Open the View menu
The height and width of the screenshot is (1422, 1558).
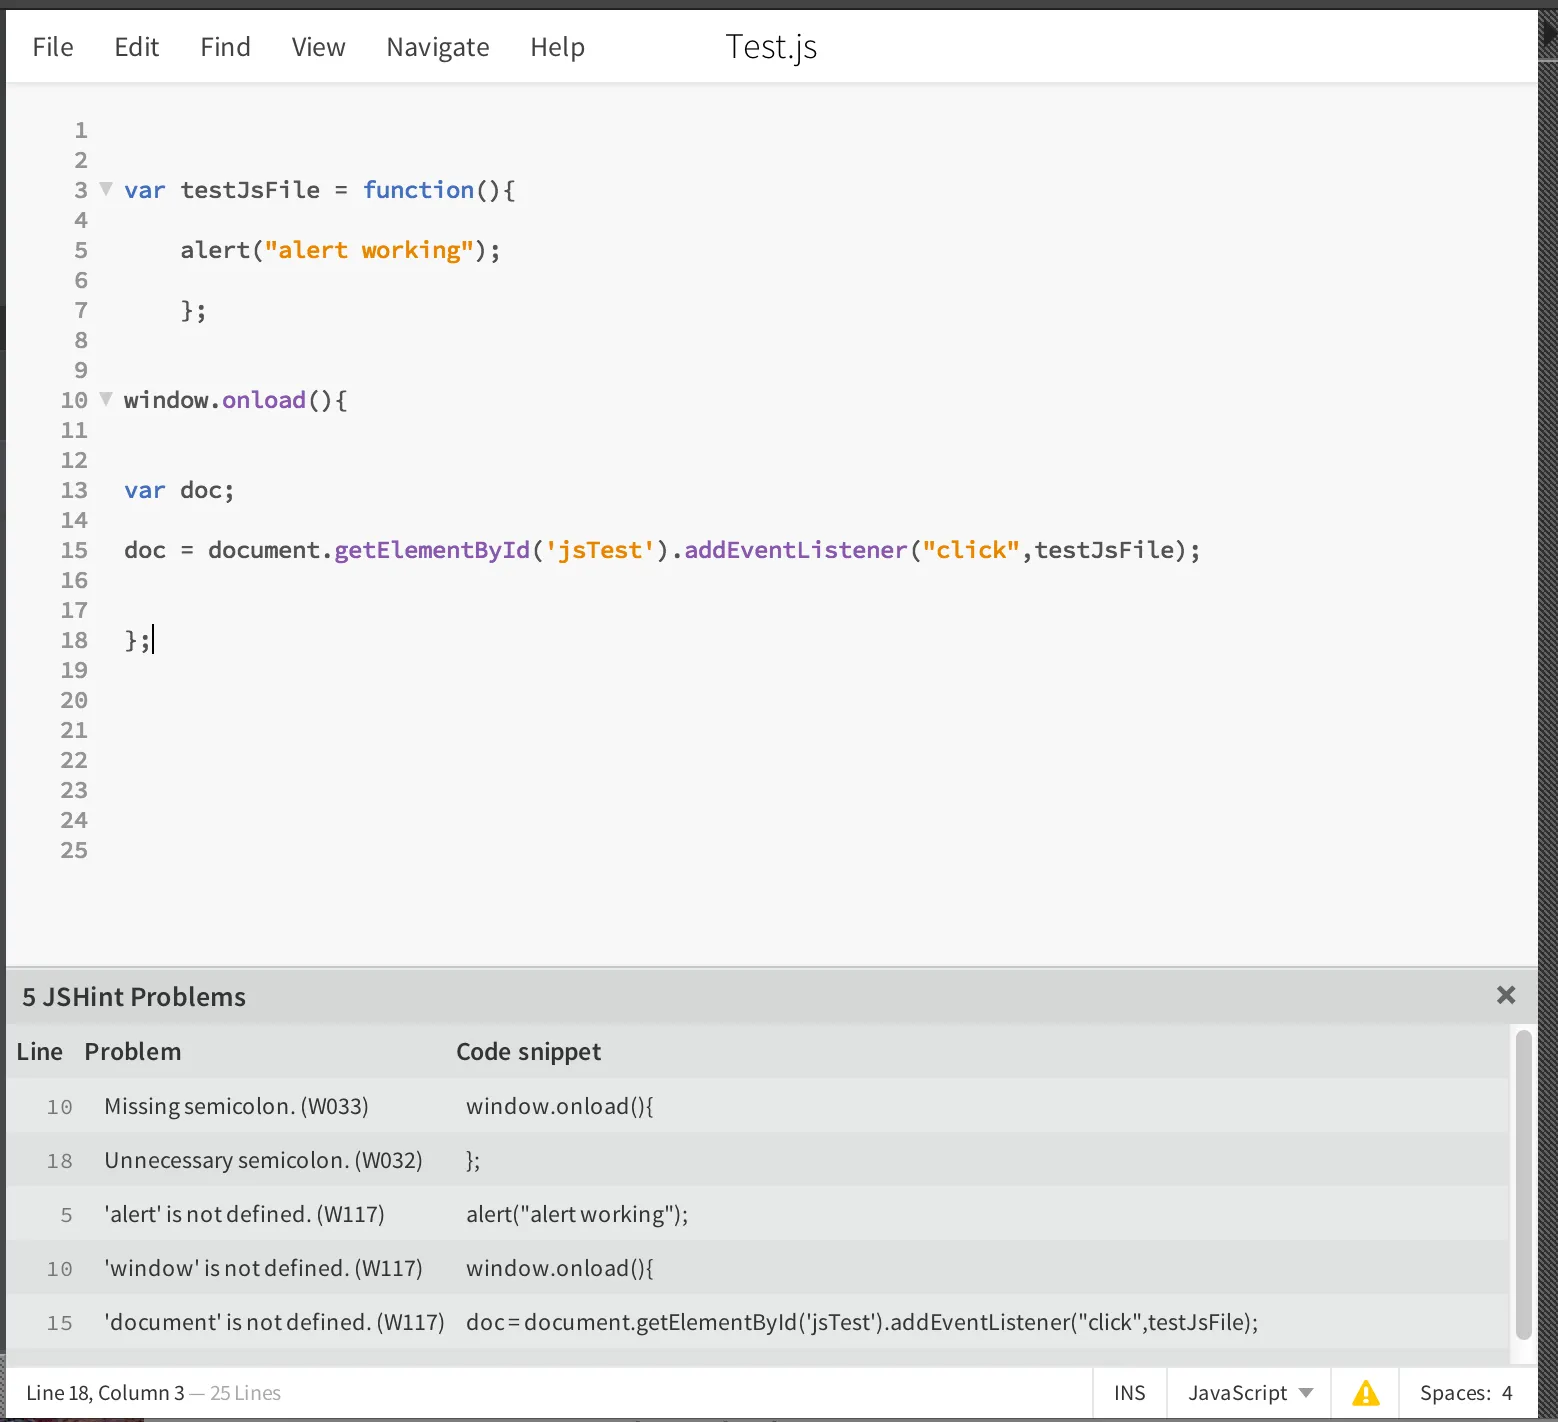(318, 47)
